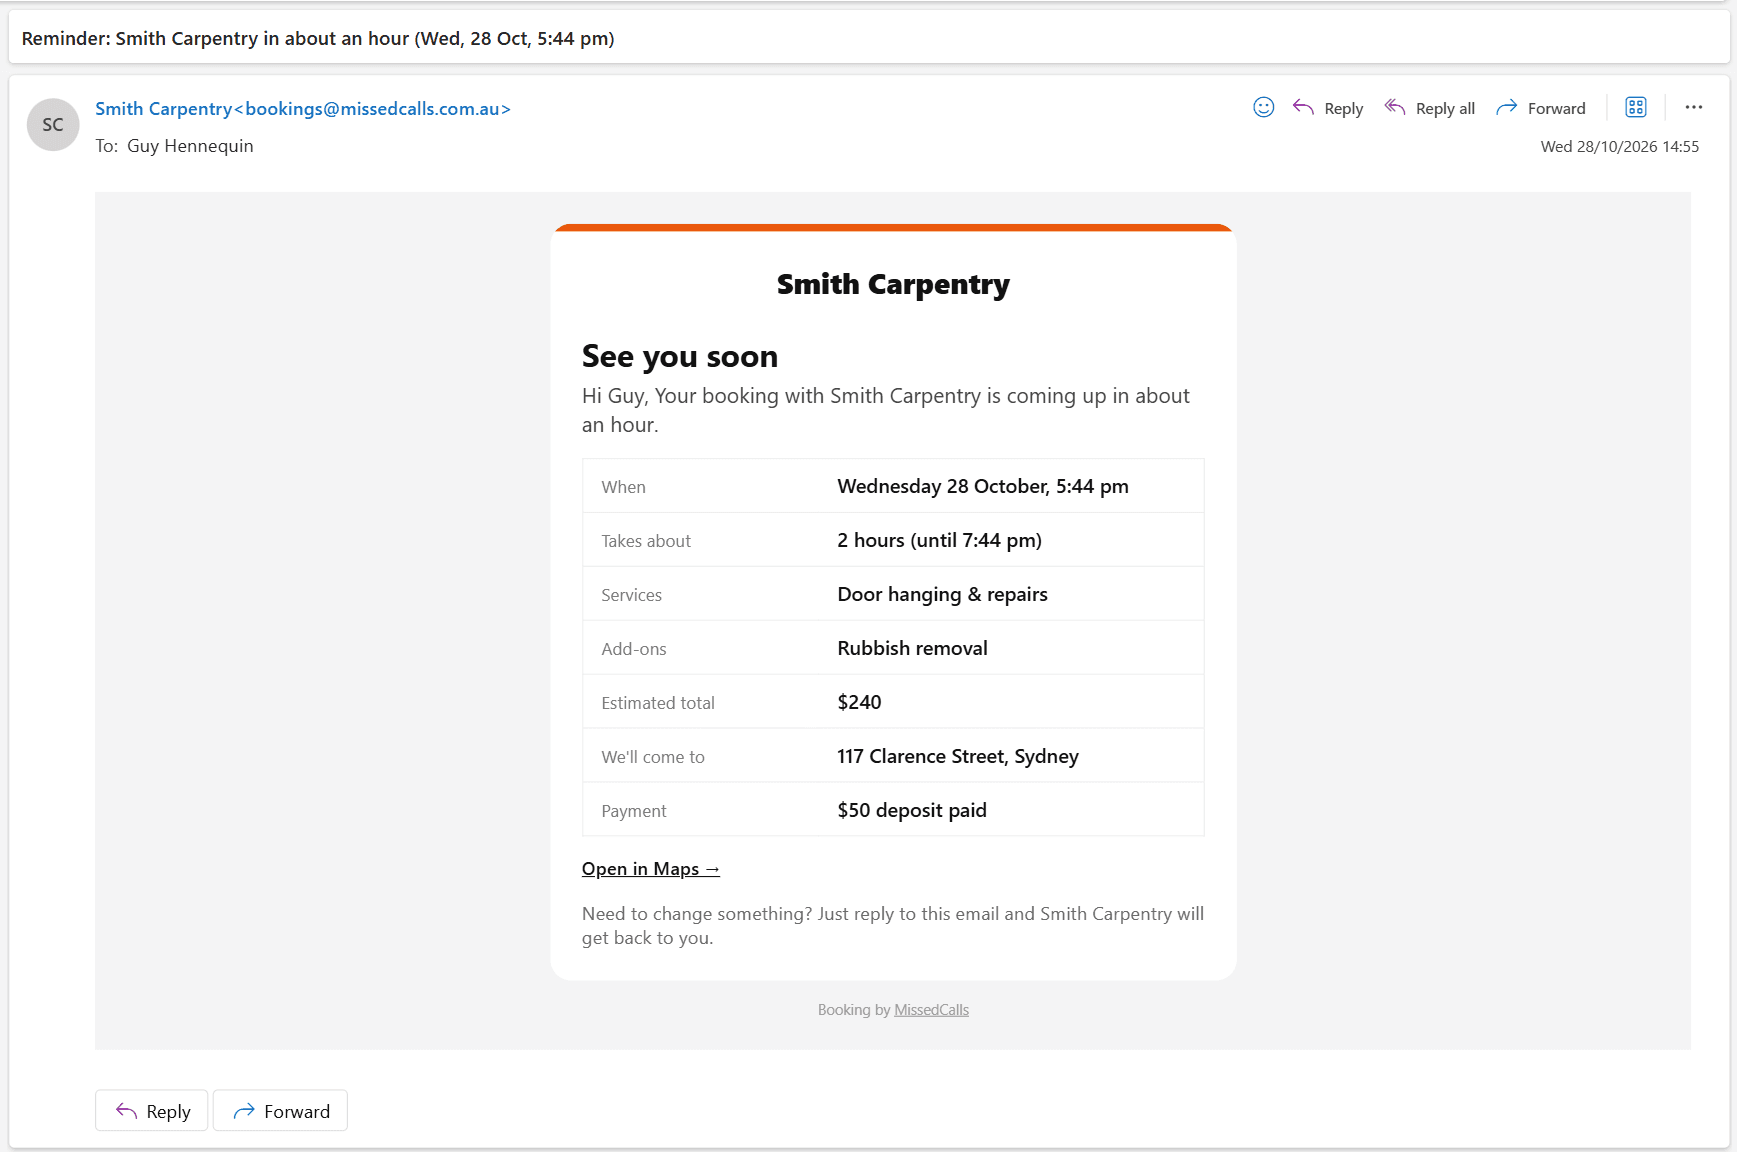This screenshot has width=1737, height=1152.
Task: Open the Open in Maps link
Action: (651, 869)
